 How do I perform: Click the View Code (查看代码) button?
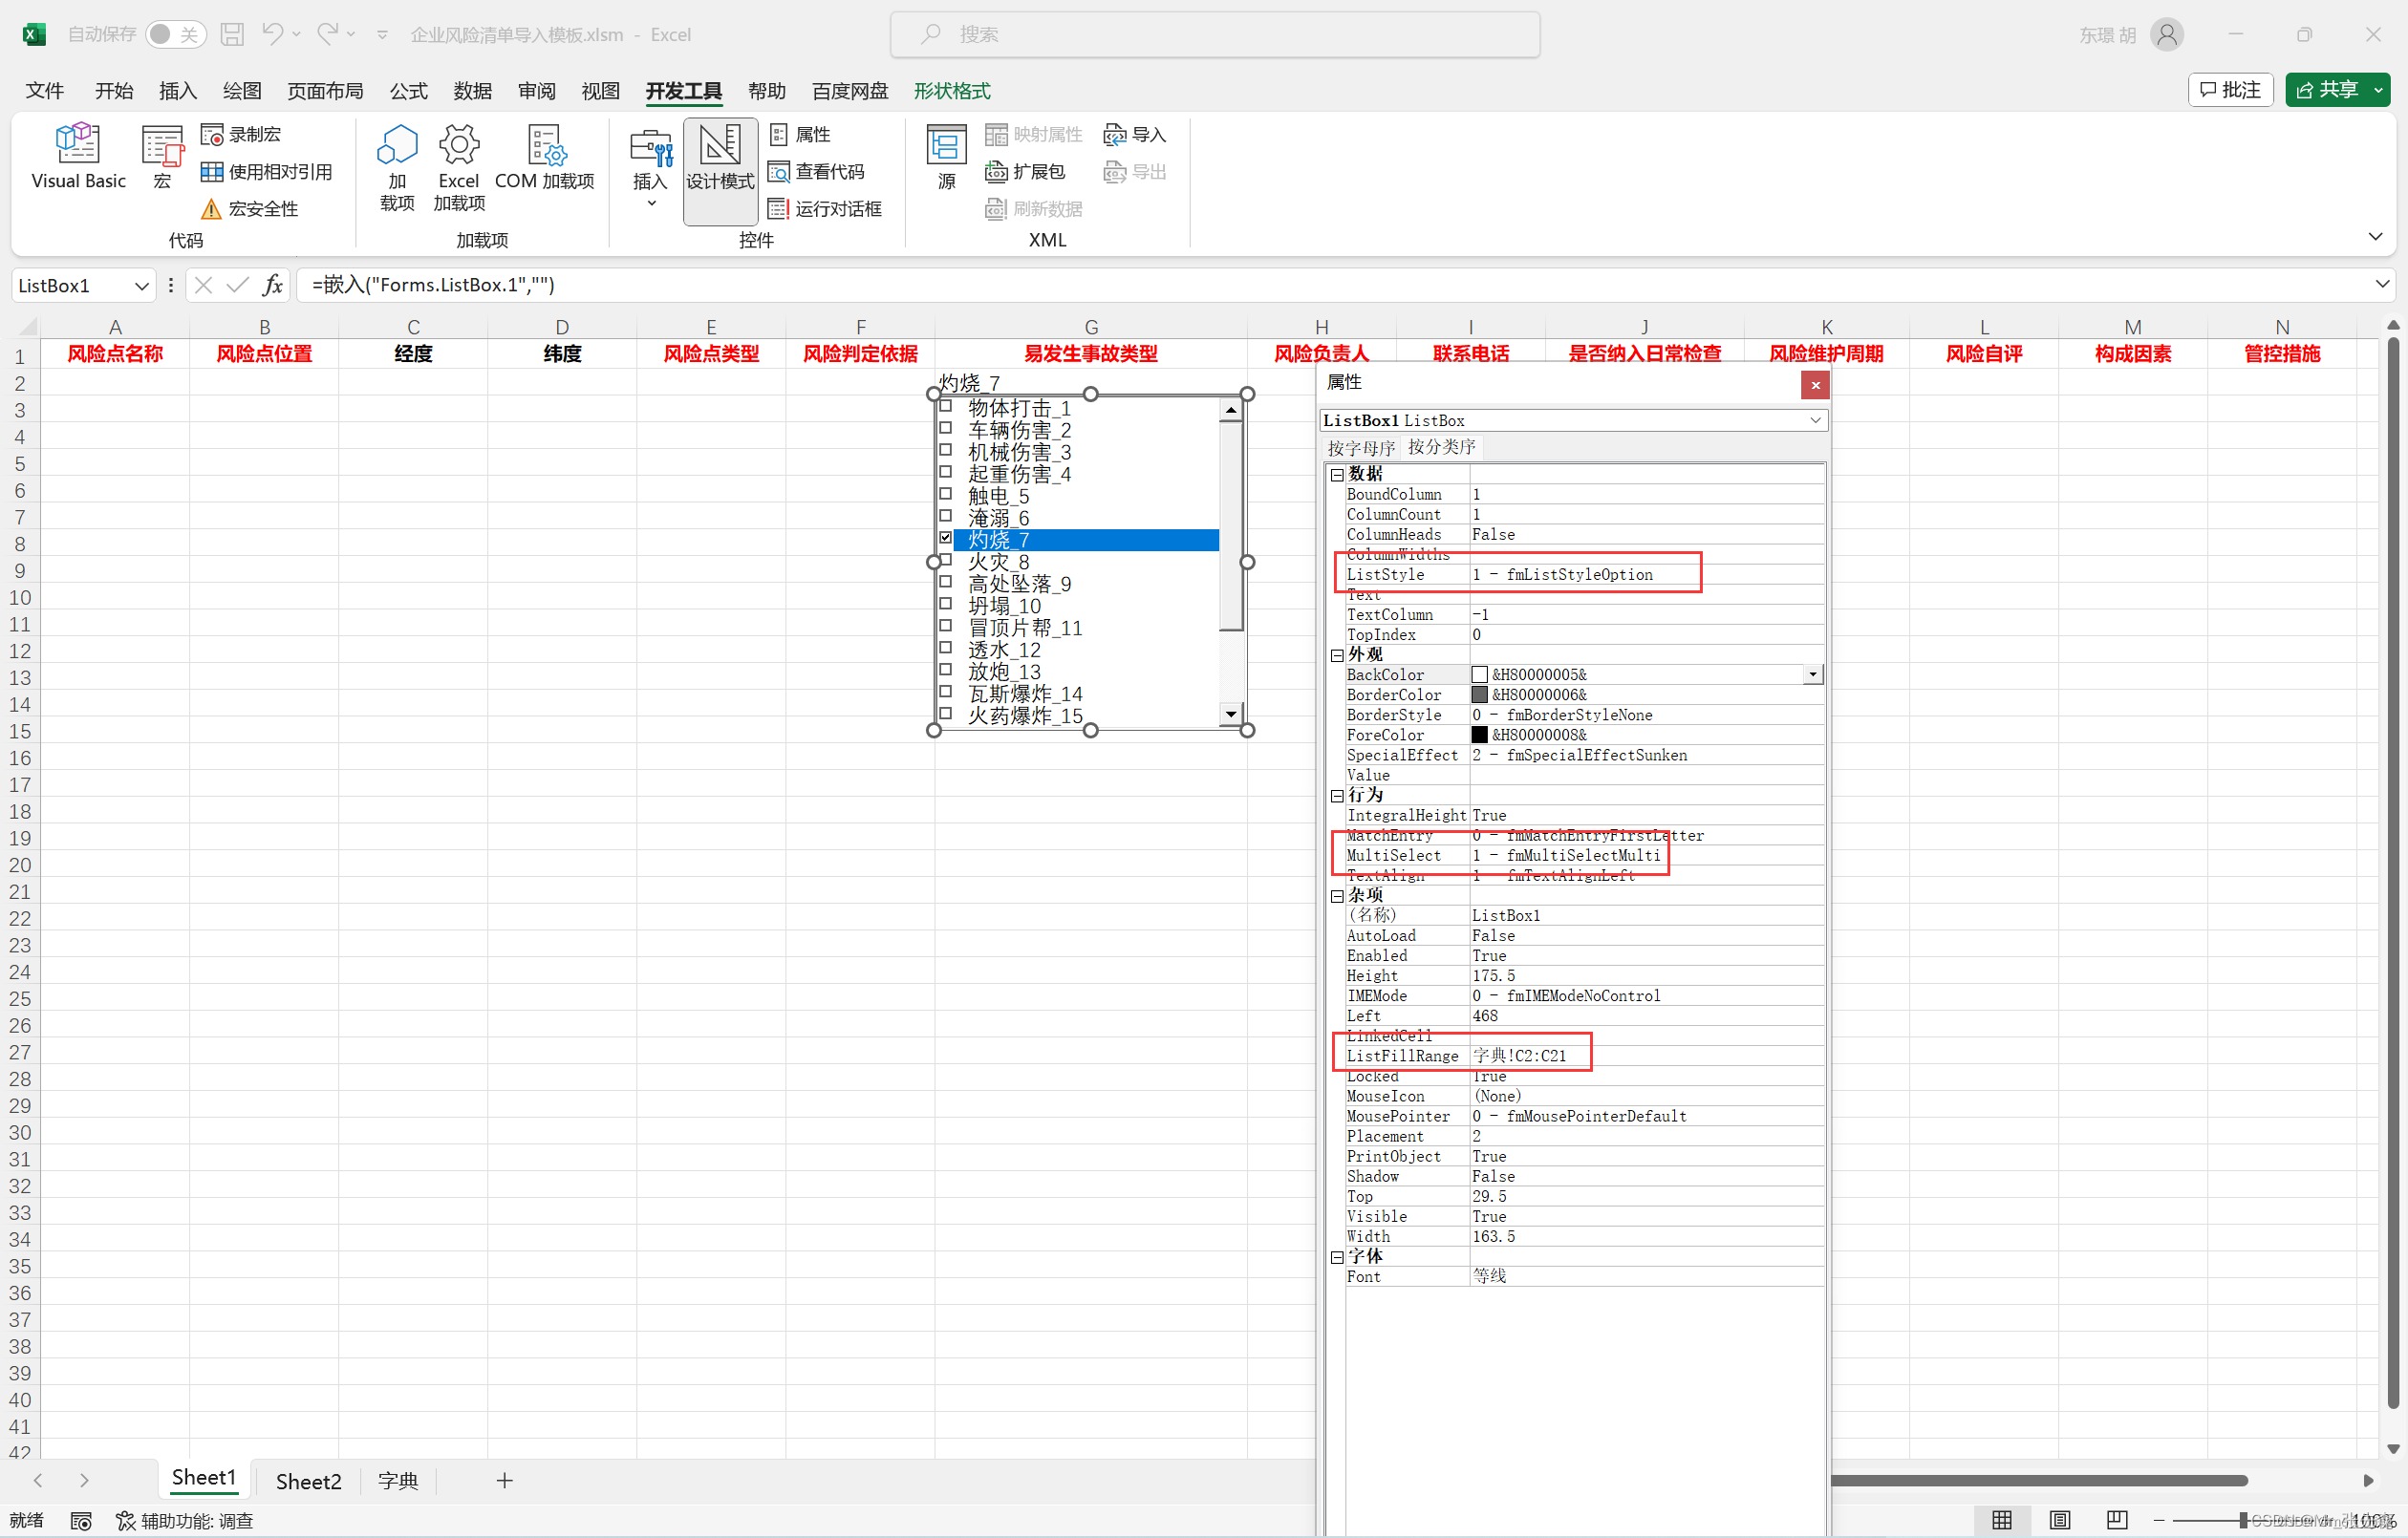(x=817, y=171)
